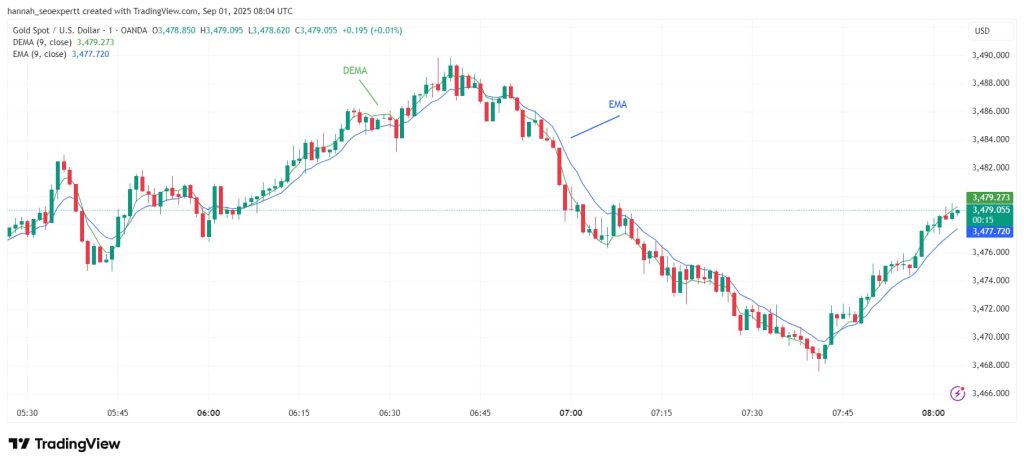Click the 3,490.000 price scale label
The width and height of the screenshot is (1024, 465).
click(991, 55)
